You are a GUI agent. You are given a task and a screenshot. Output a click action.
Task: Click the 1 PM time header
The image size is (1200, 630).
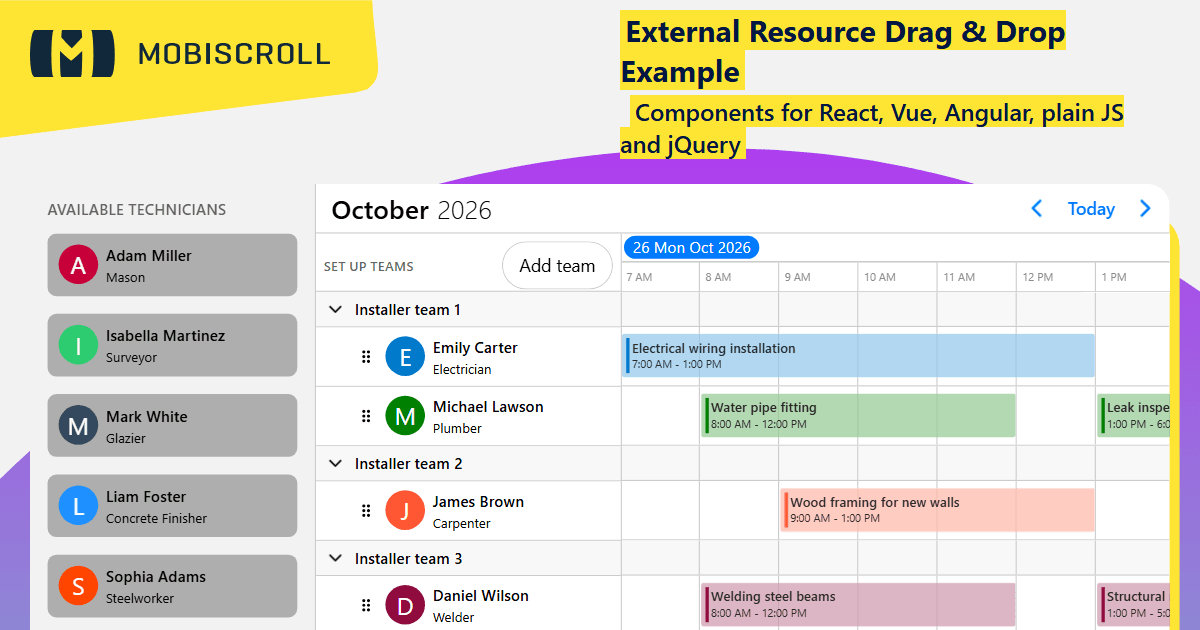point(1114,277)
